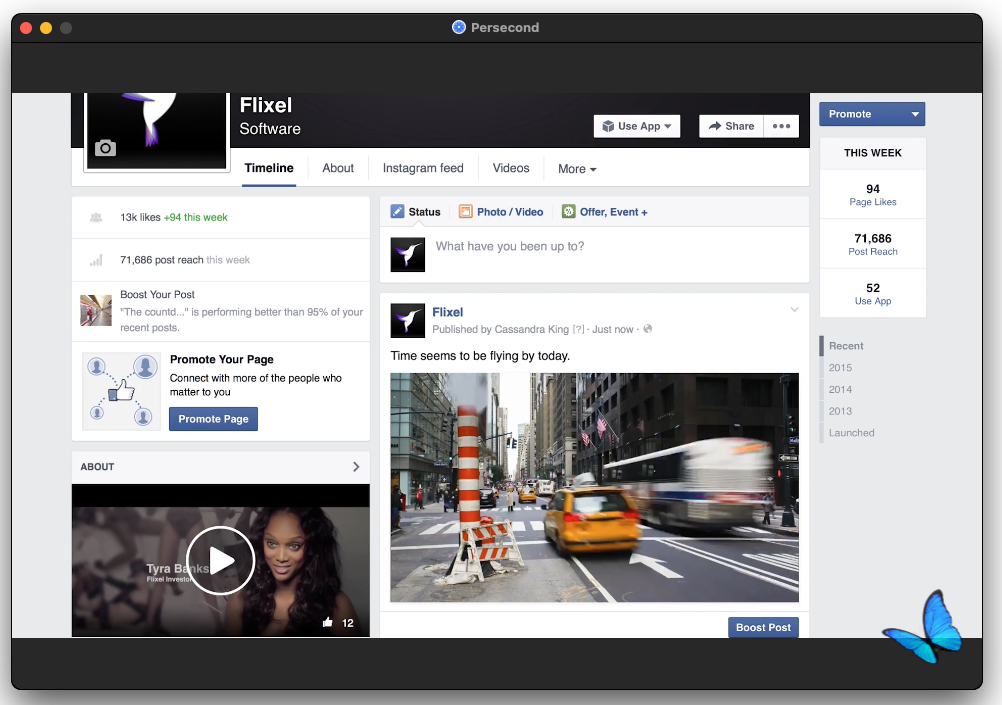Viewport: 1002px width, 705px height.
Task: Open the Videos tab
Action: 511,168
